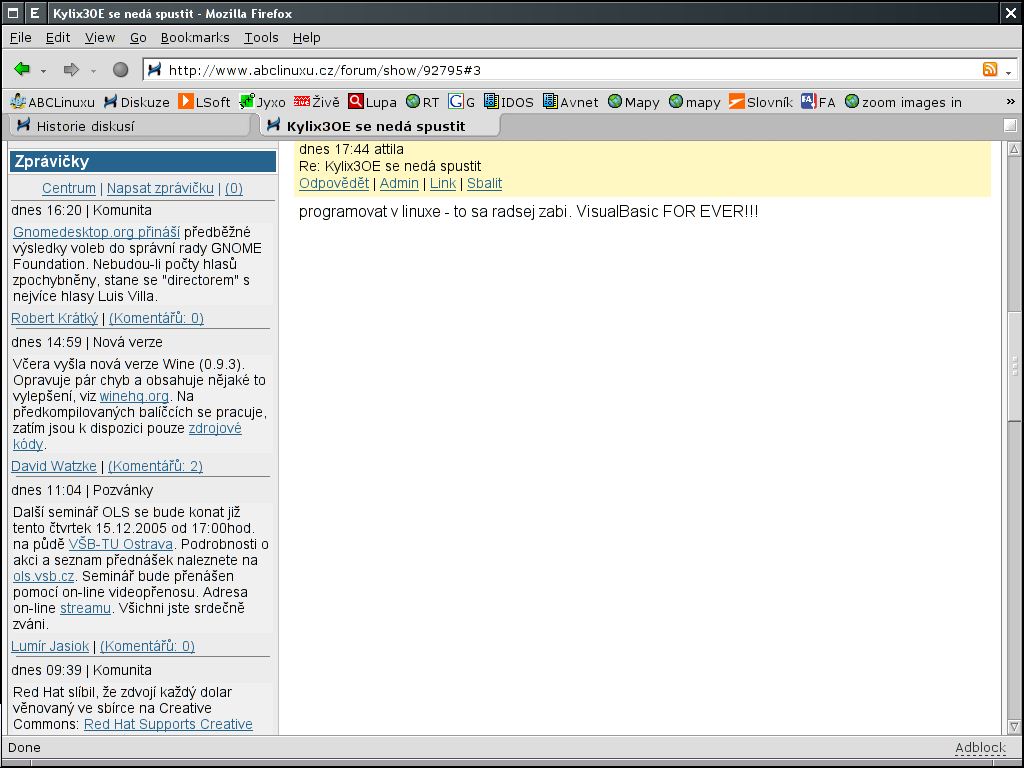The width and height of the screenshot is (1024, 768).
Task: Open the Back history dropdown arrow
Action: (43, 71)
